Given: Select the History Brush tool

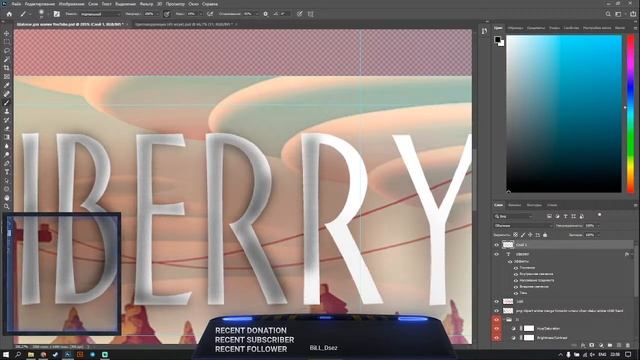Looking at the screenshot, I should pyautogui.click(x=7, y=120).
